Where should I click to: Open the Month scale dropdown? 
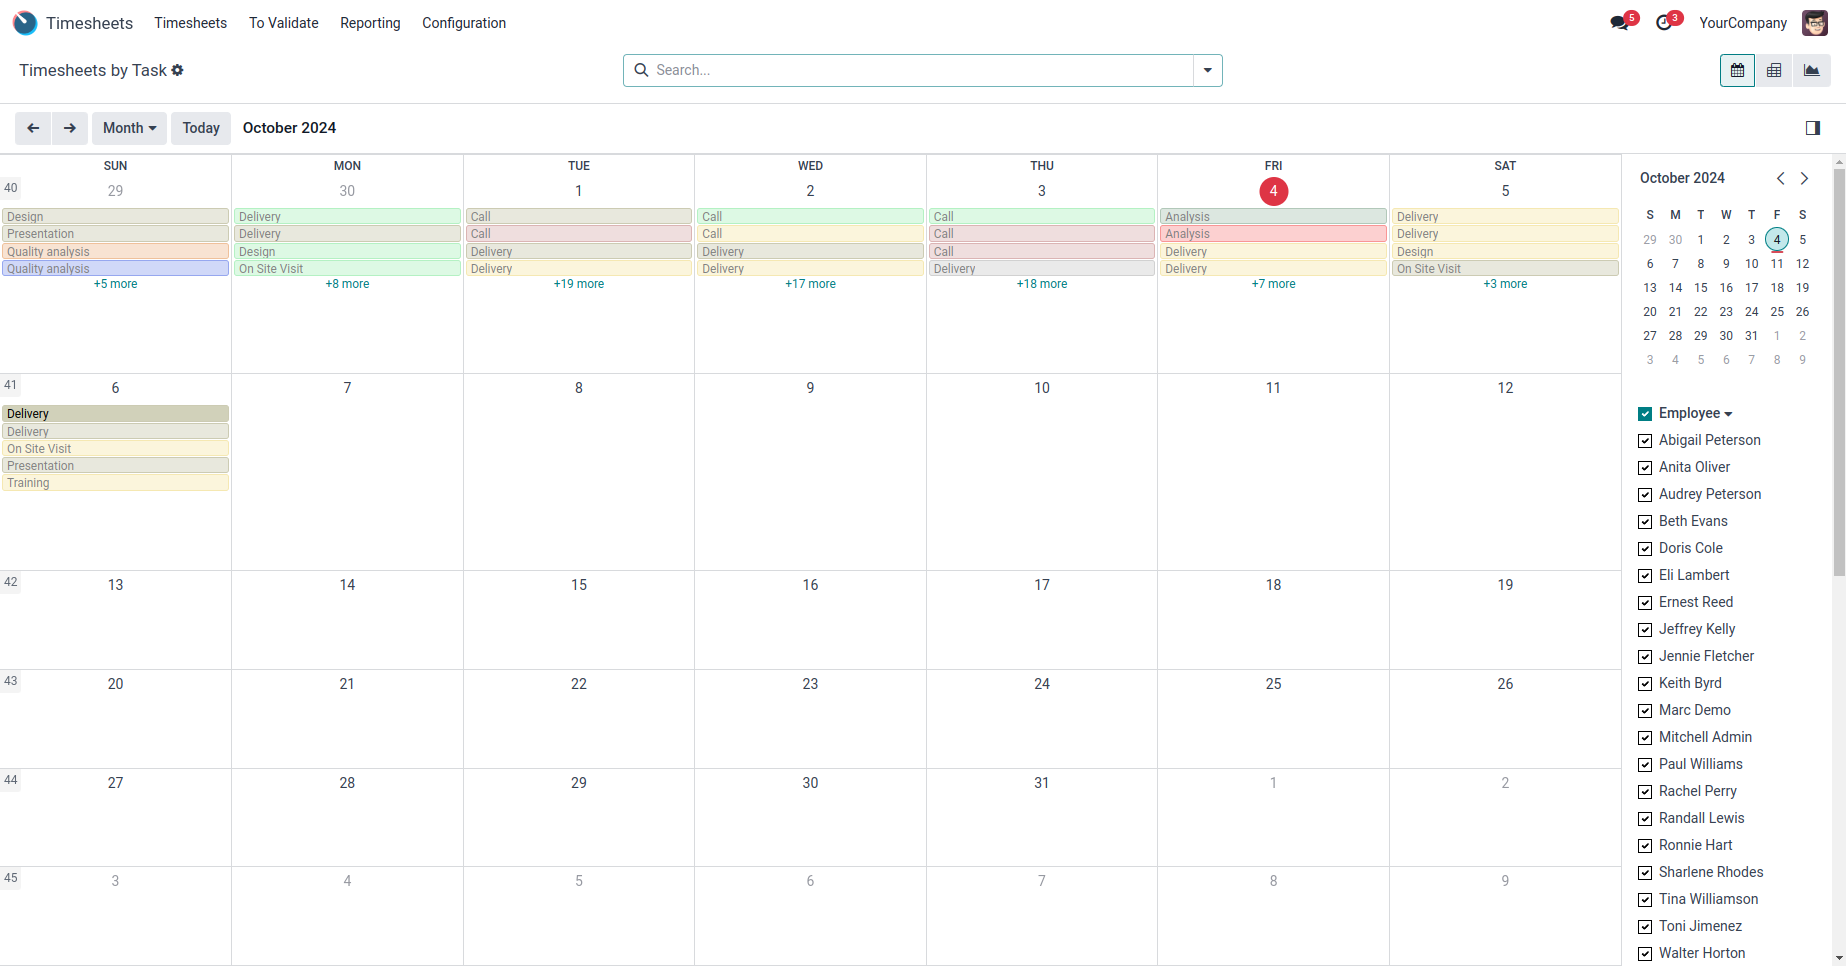click(x=129, y=128)
